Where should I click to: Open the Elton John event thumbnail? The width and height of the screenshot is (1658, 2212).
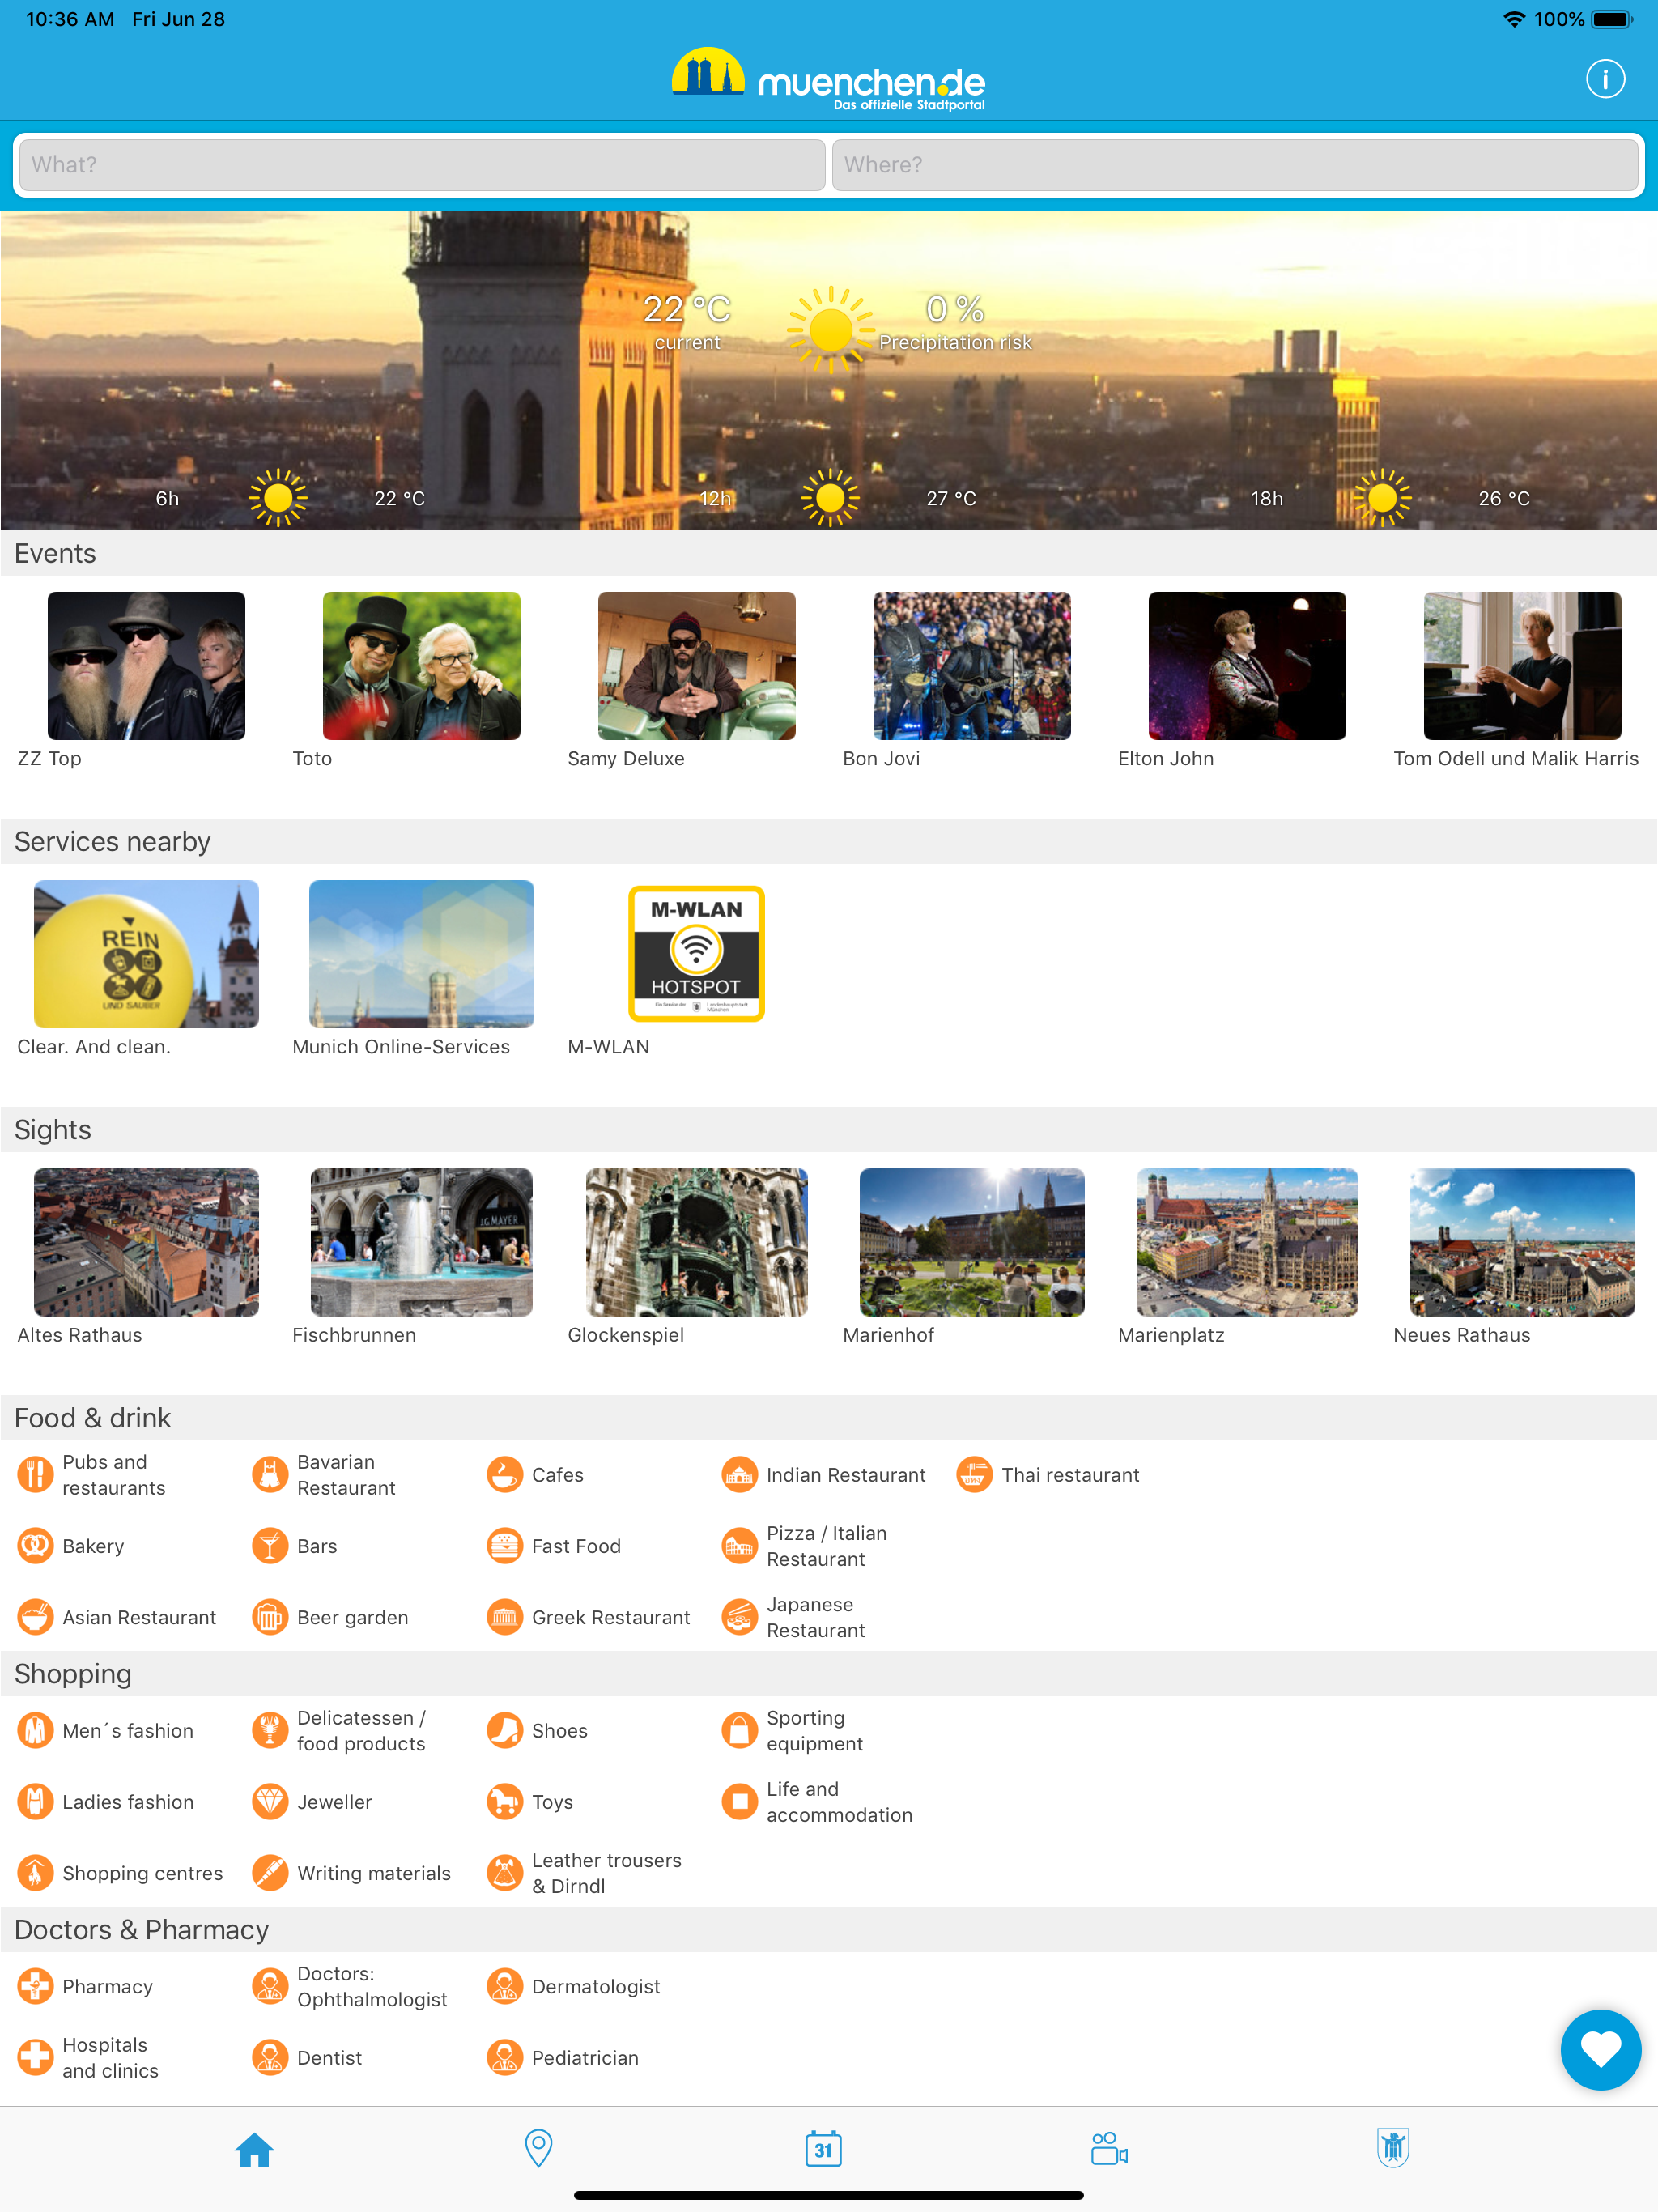click(1246, 666)
